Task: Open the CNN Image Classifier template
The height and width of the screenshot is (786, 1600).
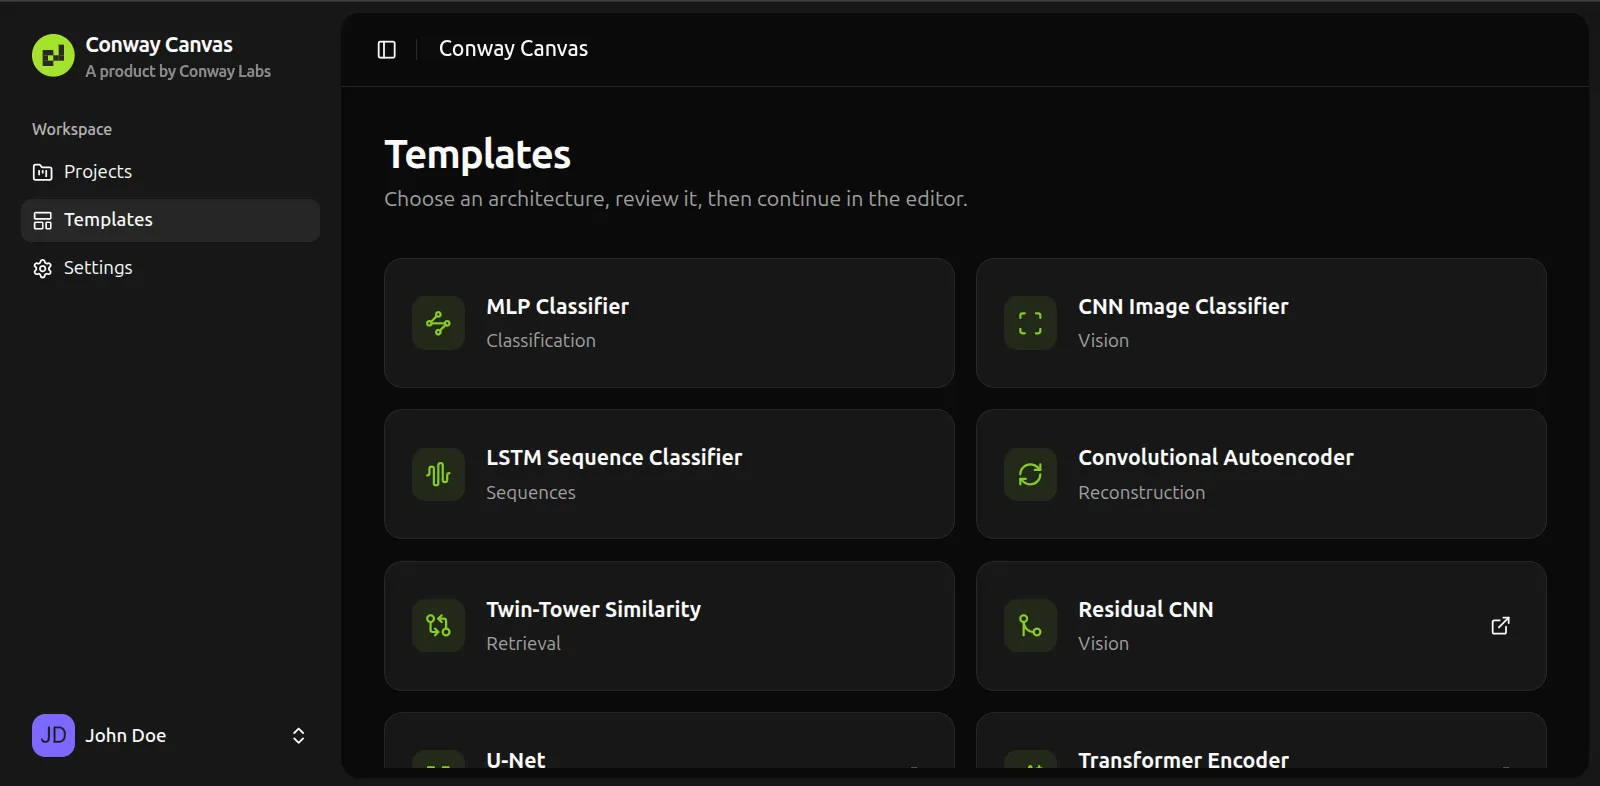Action: [x=1261, y=323]
